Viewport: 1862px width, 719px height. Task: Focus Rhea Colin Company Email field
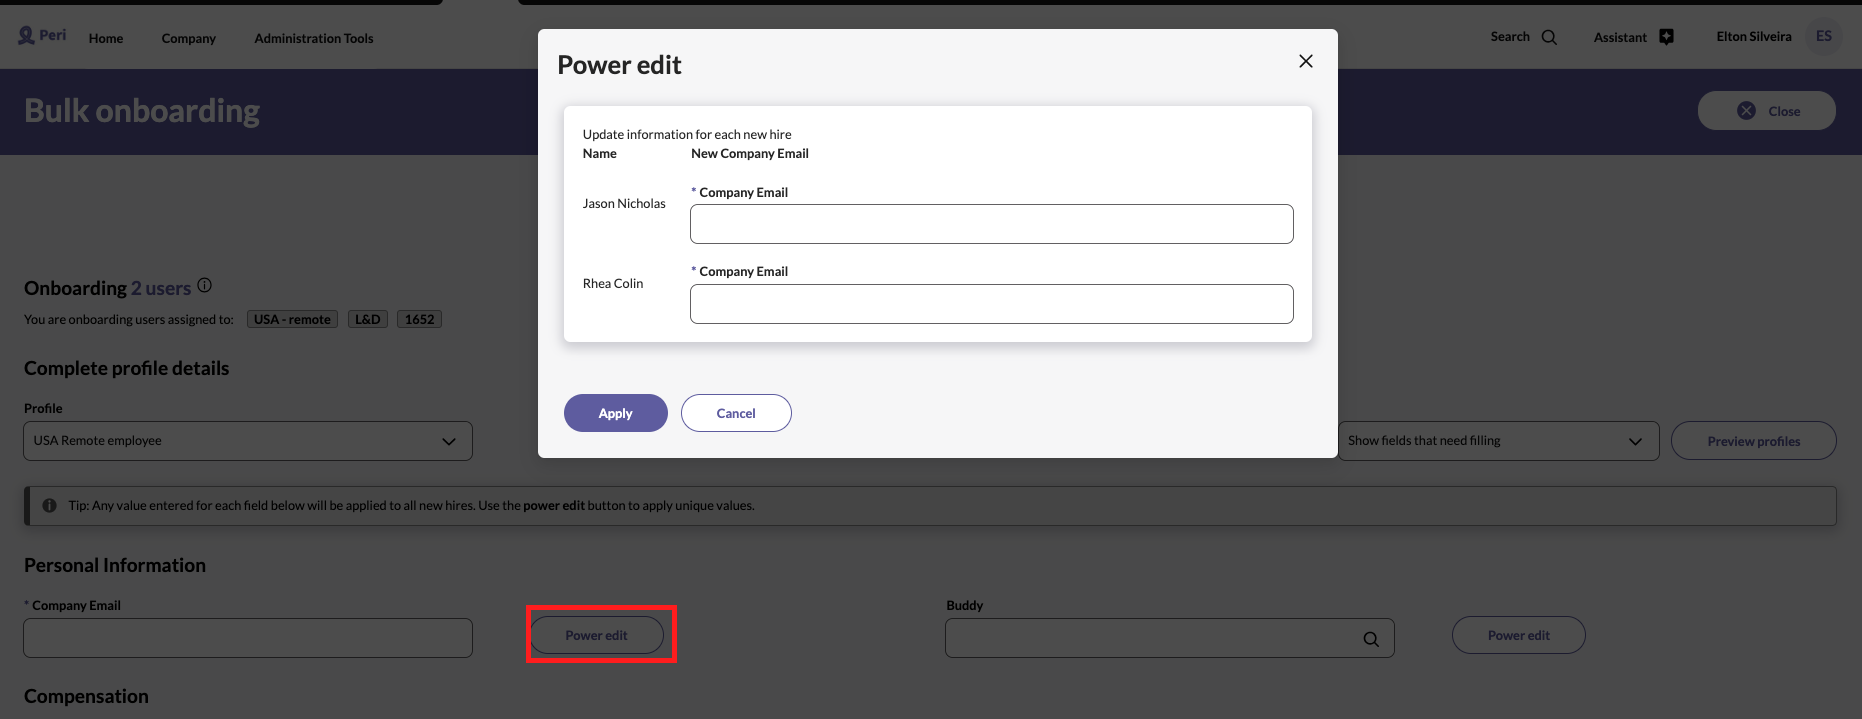[x=991, y=304]
